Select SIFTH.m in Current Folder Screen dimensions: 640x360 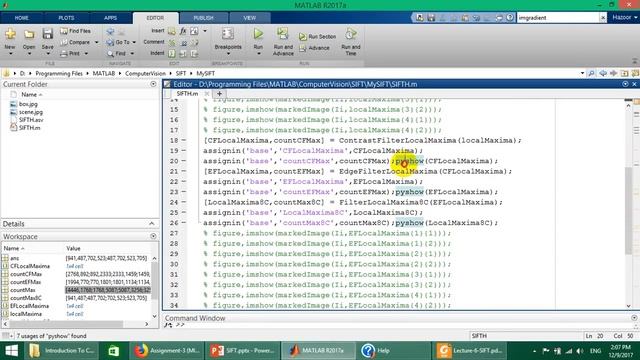pyautogui.click(x=29, y=128)
